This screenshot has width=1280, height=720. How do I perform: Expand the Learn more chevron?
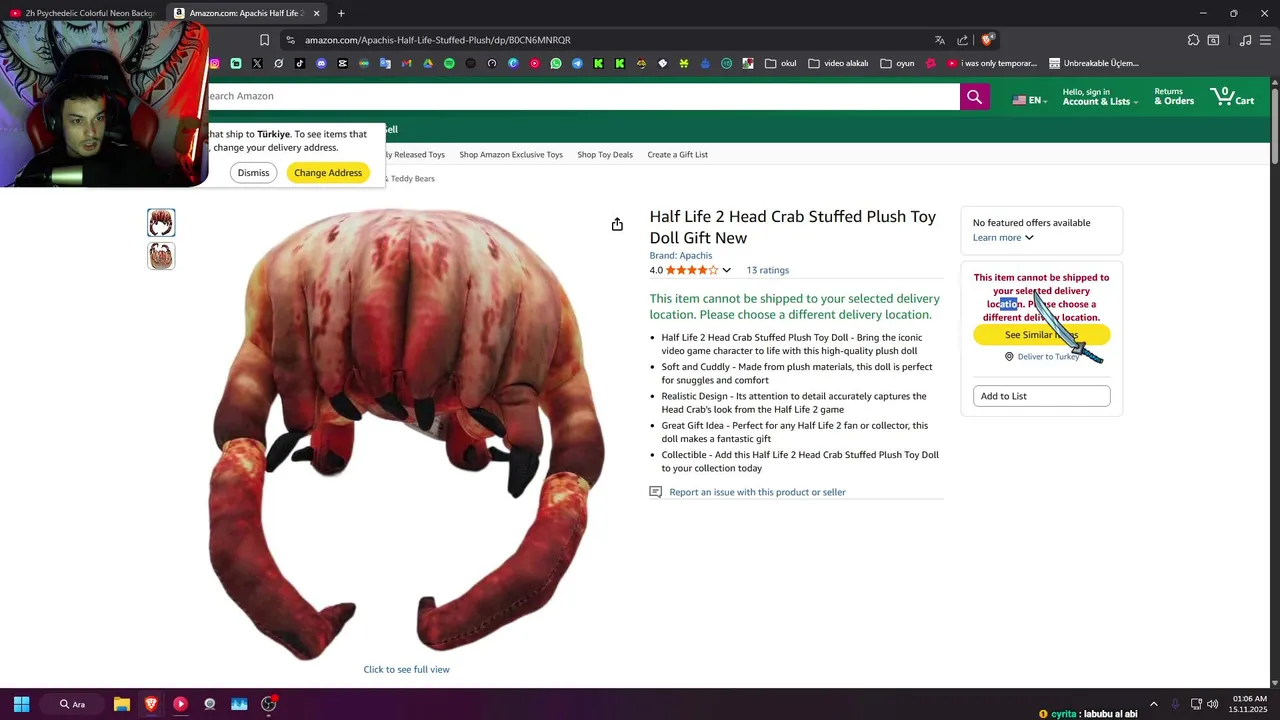point(1029,238)
